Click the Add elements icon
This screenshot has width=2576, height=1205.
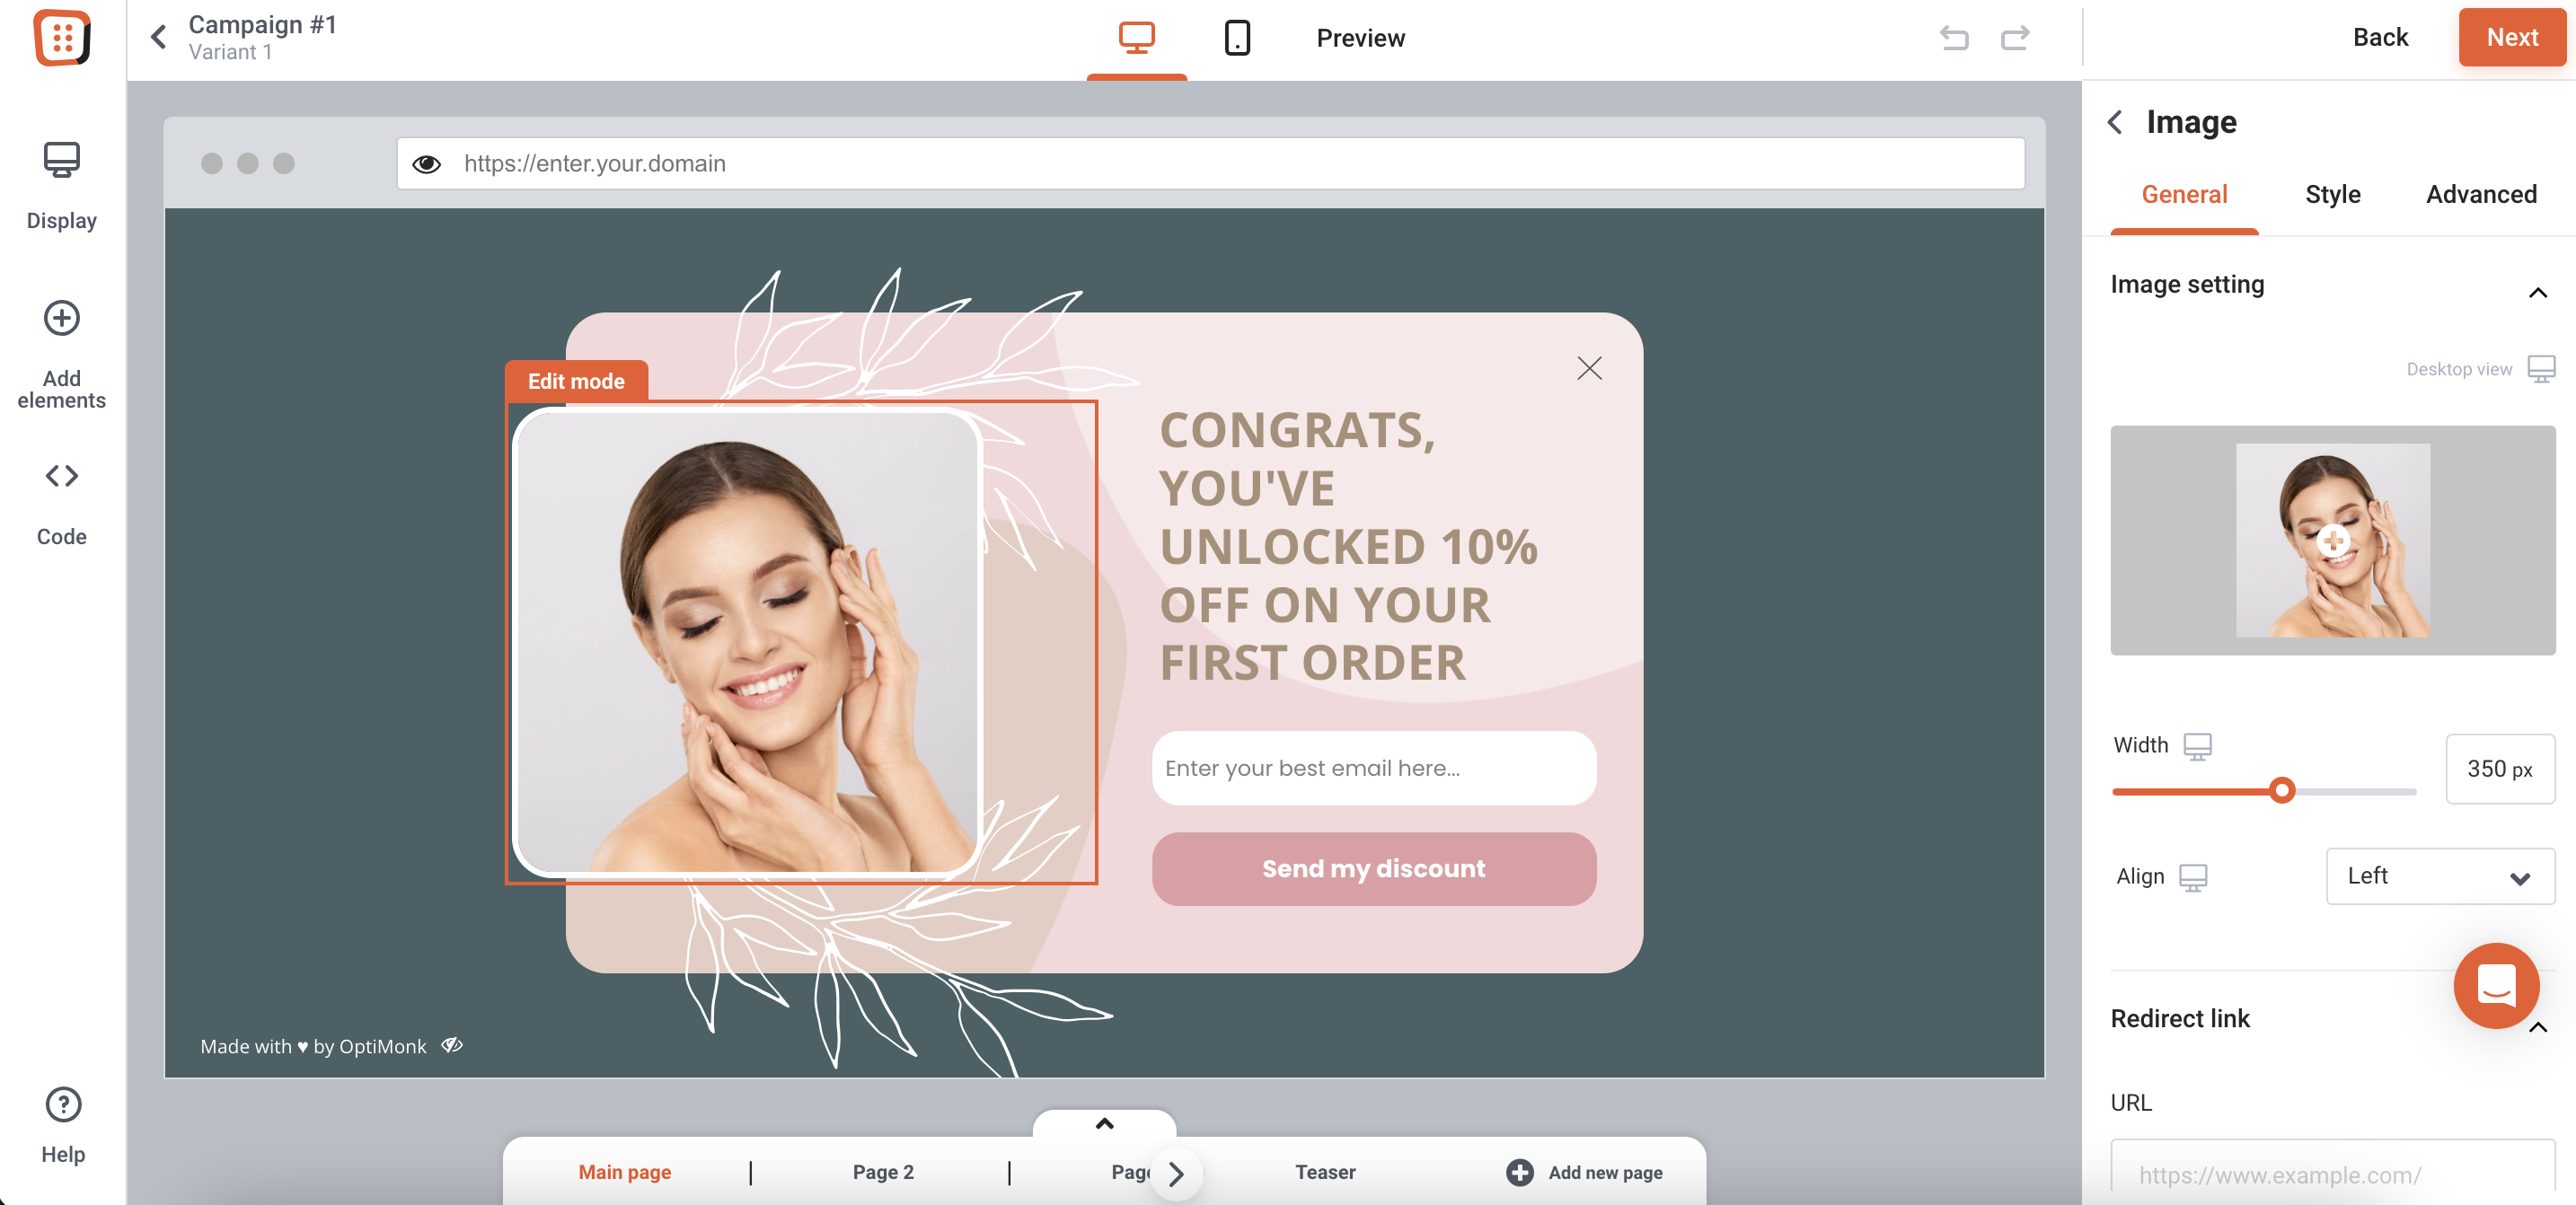[63, 315]
